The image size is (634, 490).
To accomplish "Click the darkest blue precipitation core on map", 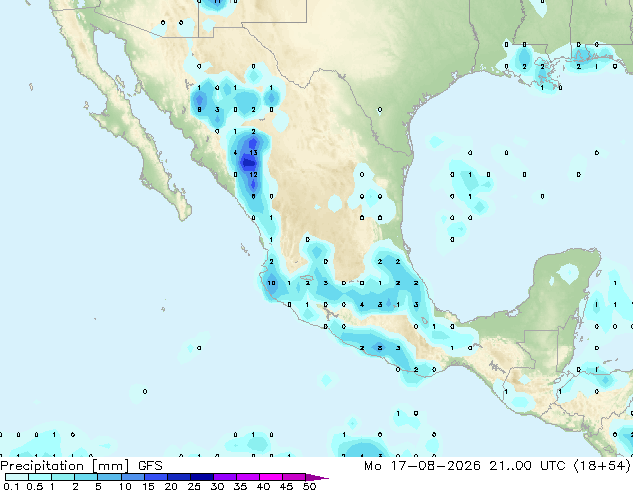I will (x=248, y=163).
